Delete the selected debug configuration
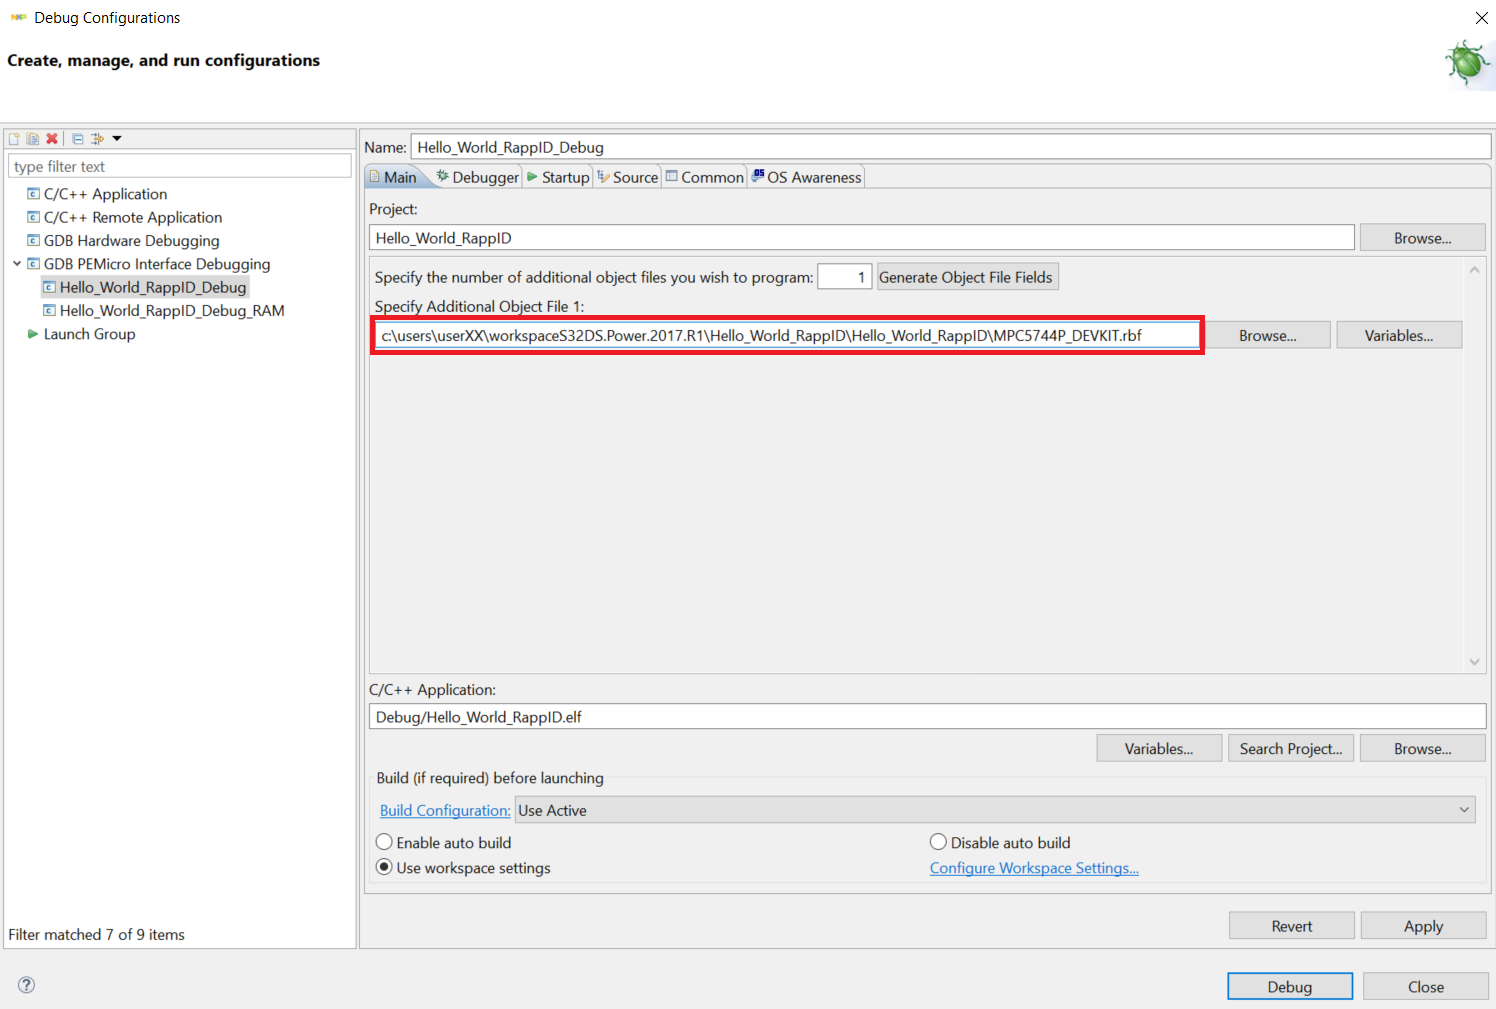Screen dimensions: 1496x1009 click(x=51, y=138)
